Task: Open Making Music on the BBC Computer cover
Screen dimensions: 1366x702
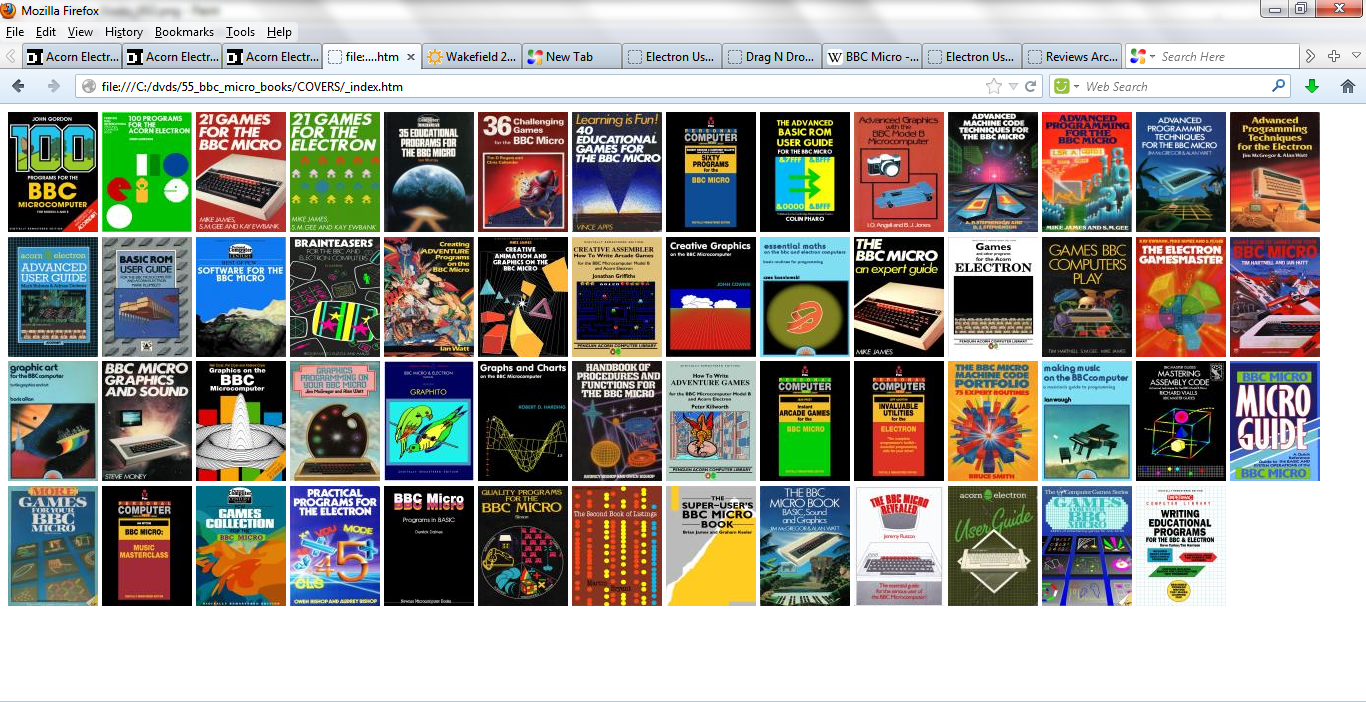Action: pos(1087,421)
